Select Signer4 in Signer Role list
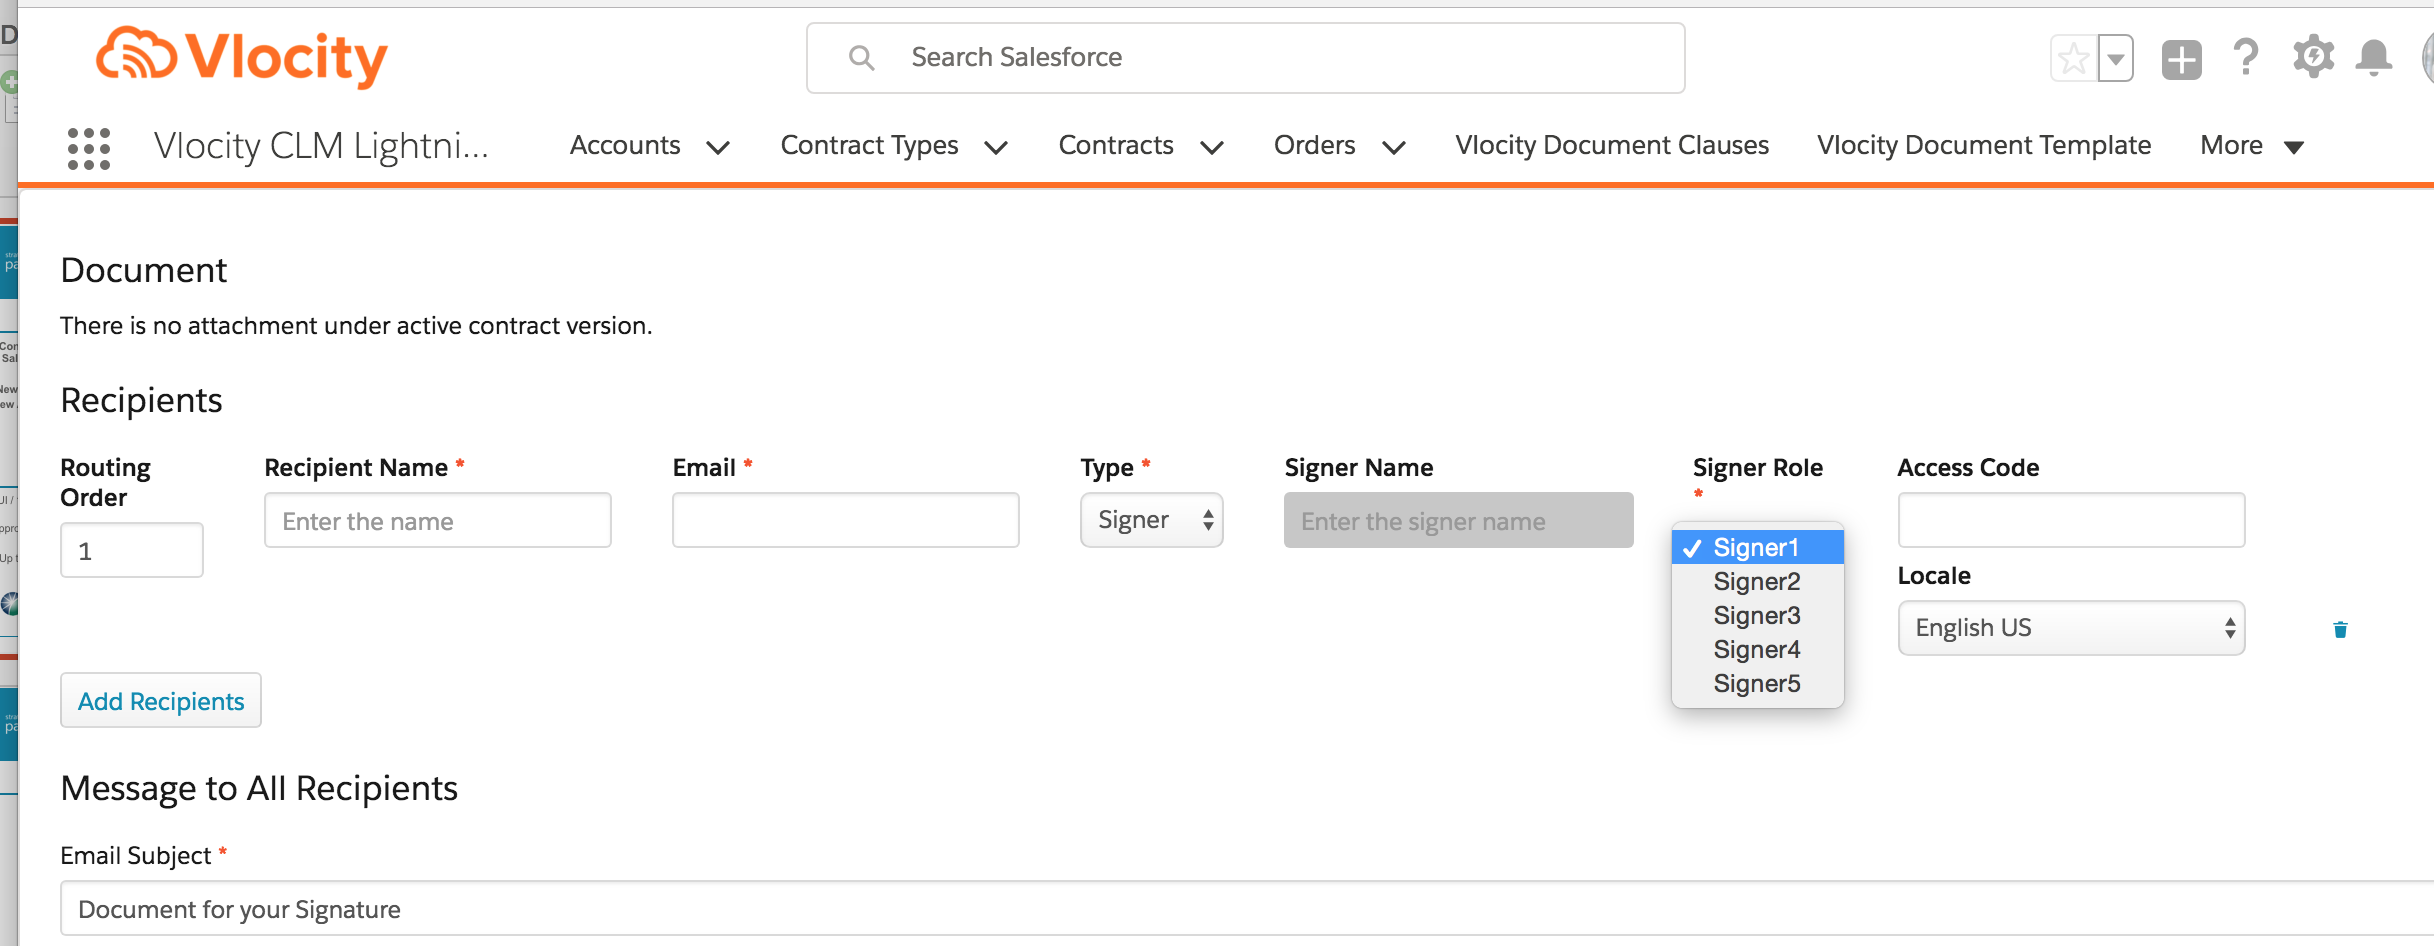Viewport: 2434px width, 946px height. [1757, 650]
